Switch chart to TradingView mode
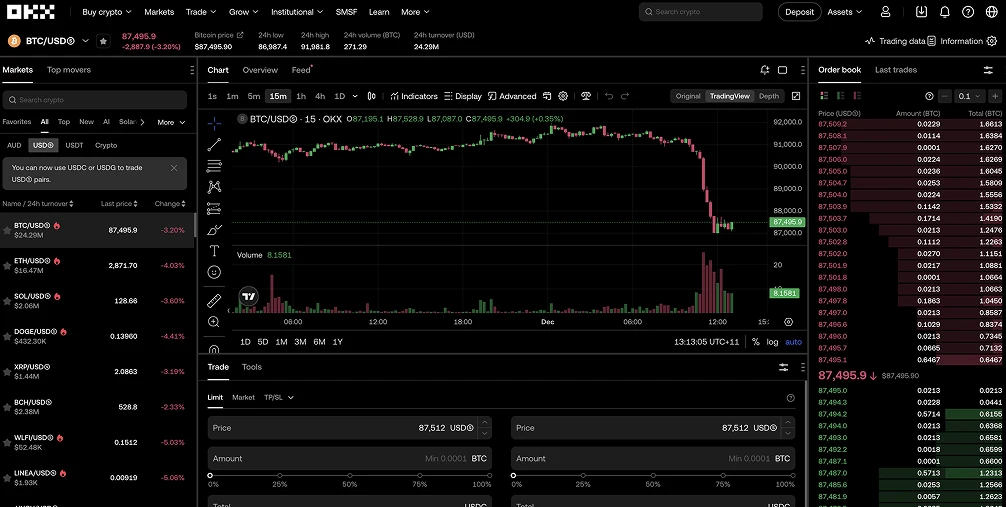 click(729, 96)
